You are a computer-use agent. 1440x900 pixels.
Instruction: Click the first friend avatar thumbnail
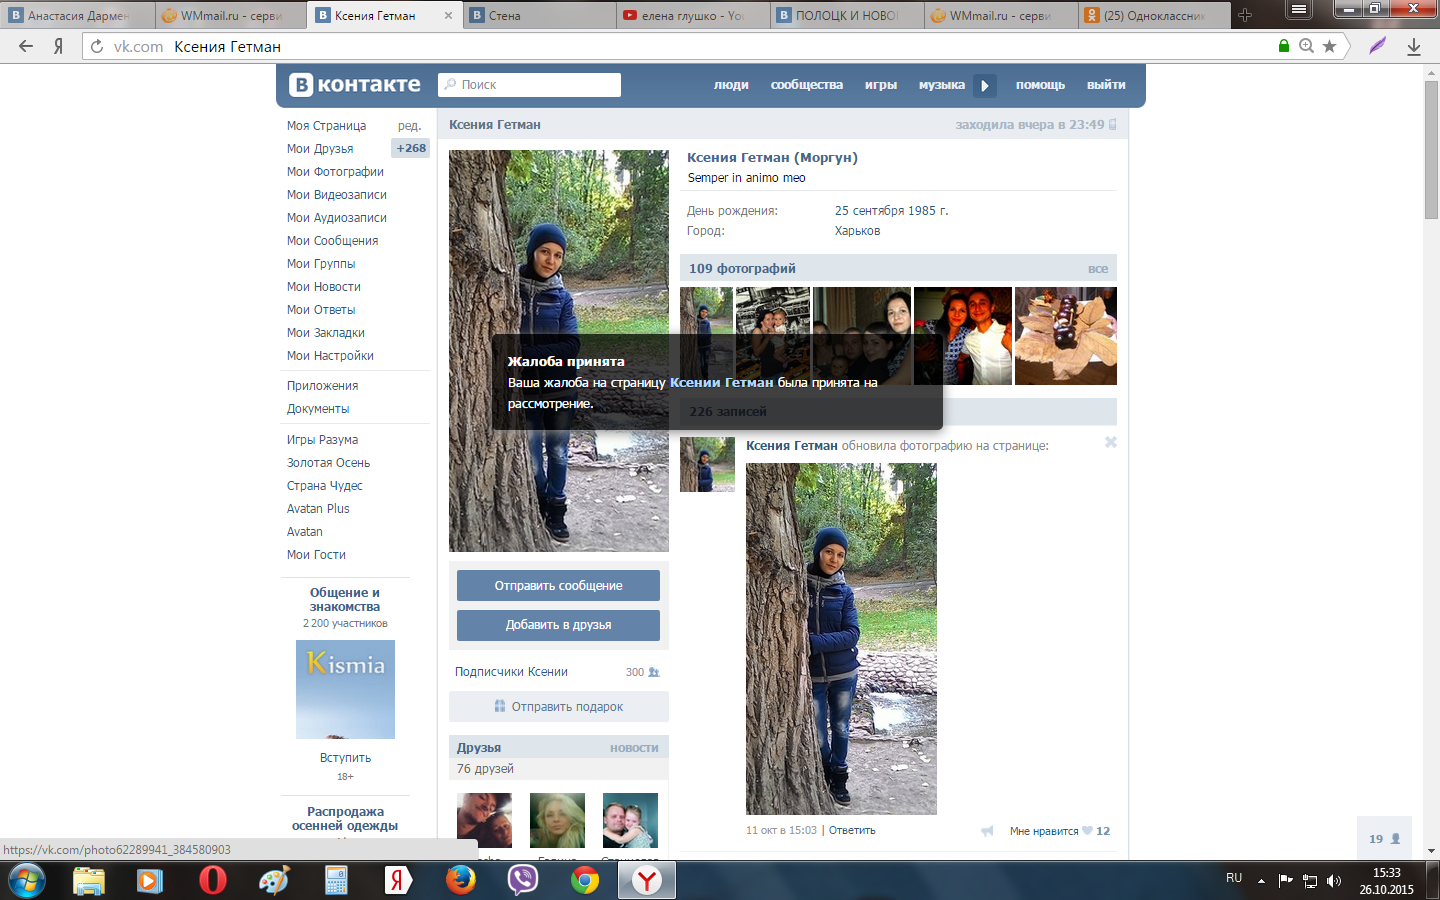484,821
